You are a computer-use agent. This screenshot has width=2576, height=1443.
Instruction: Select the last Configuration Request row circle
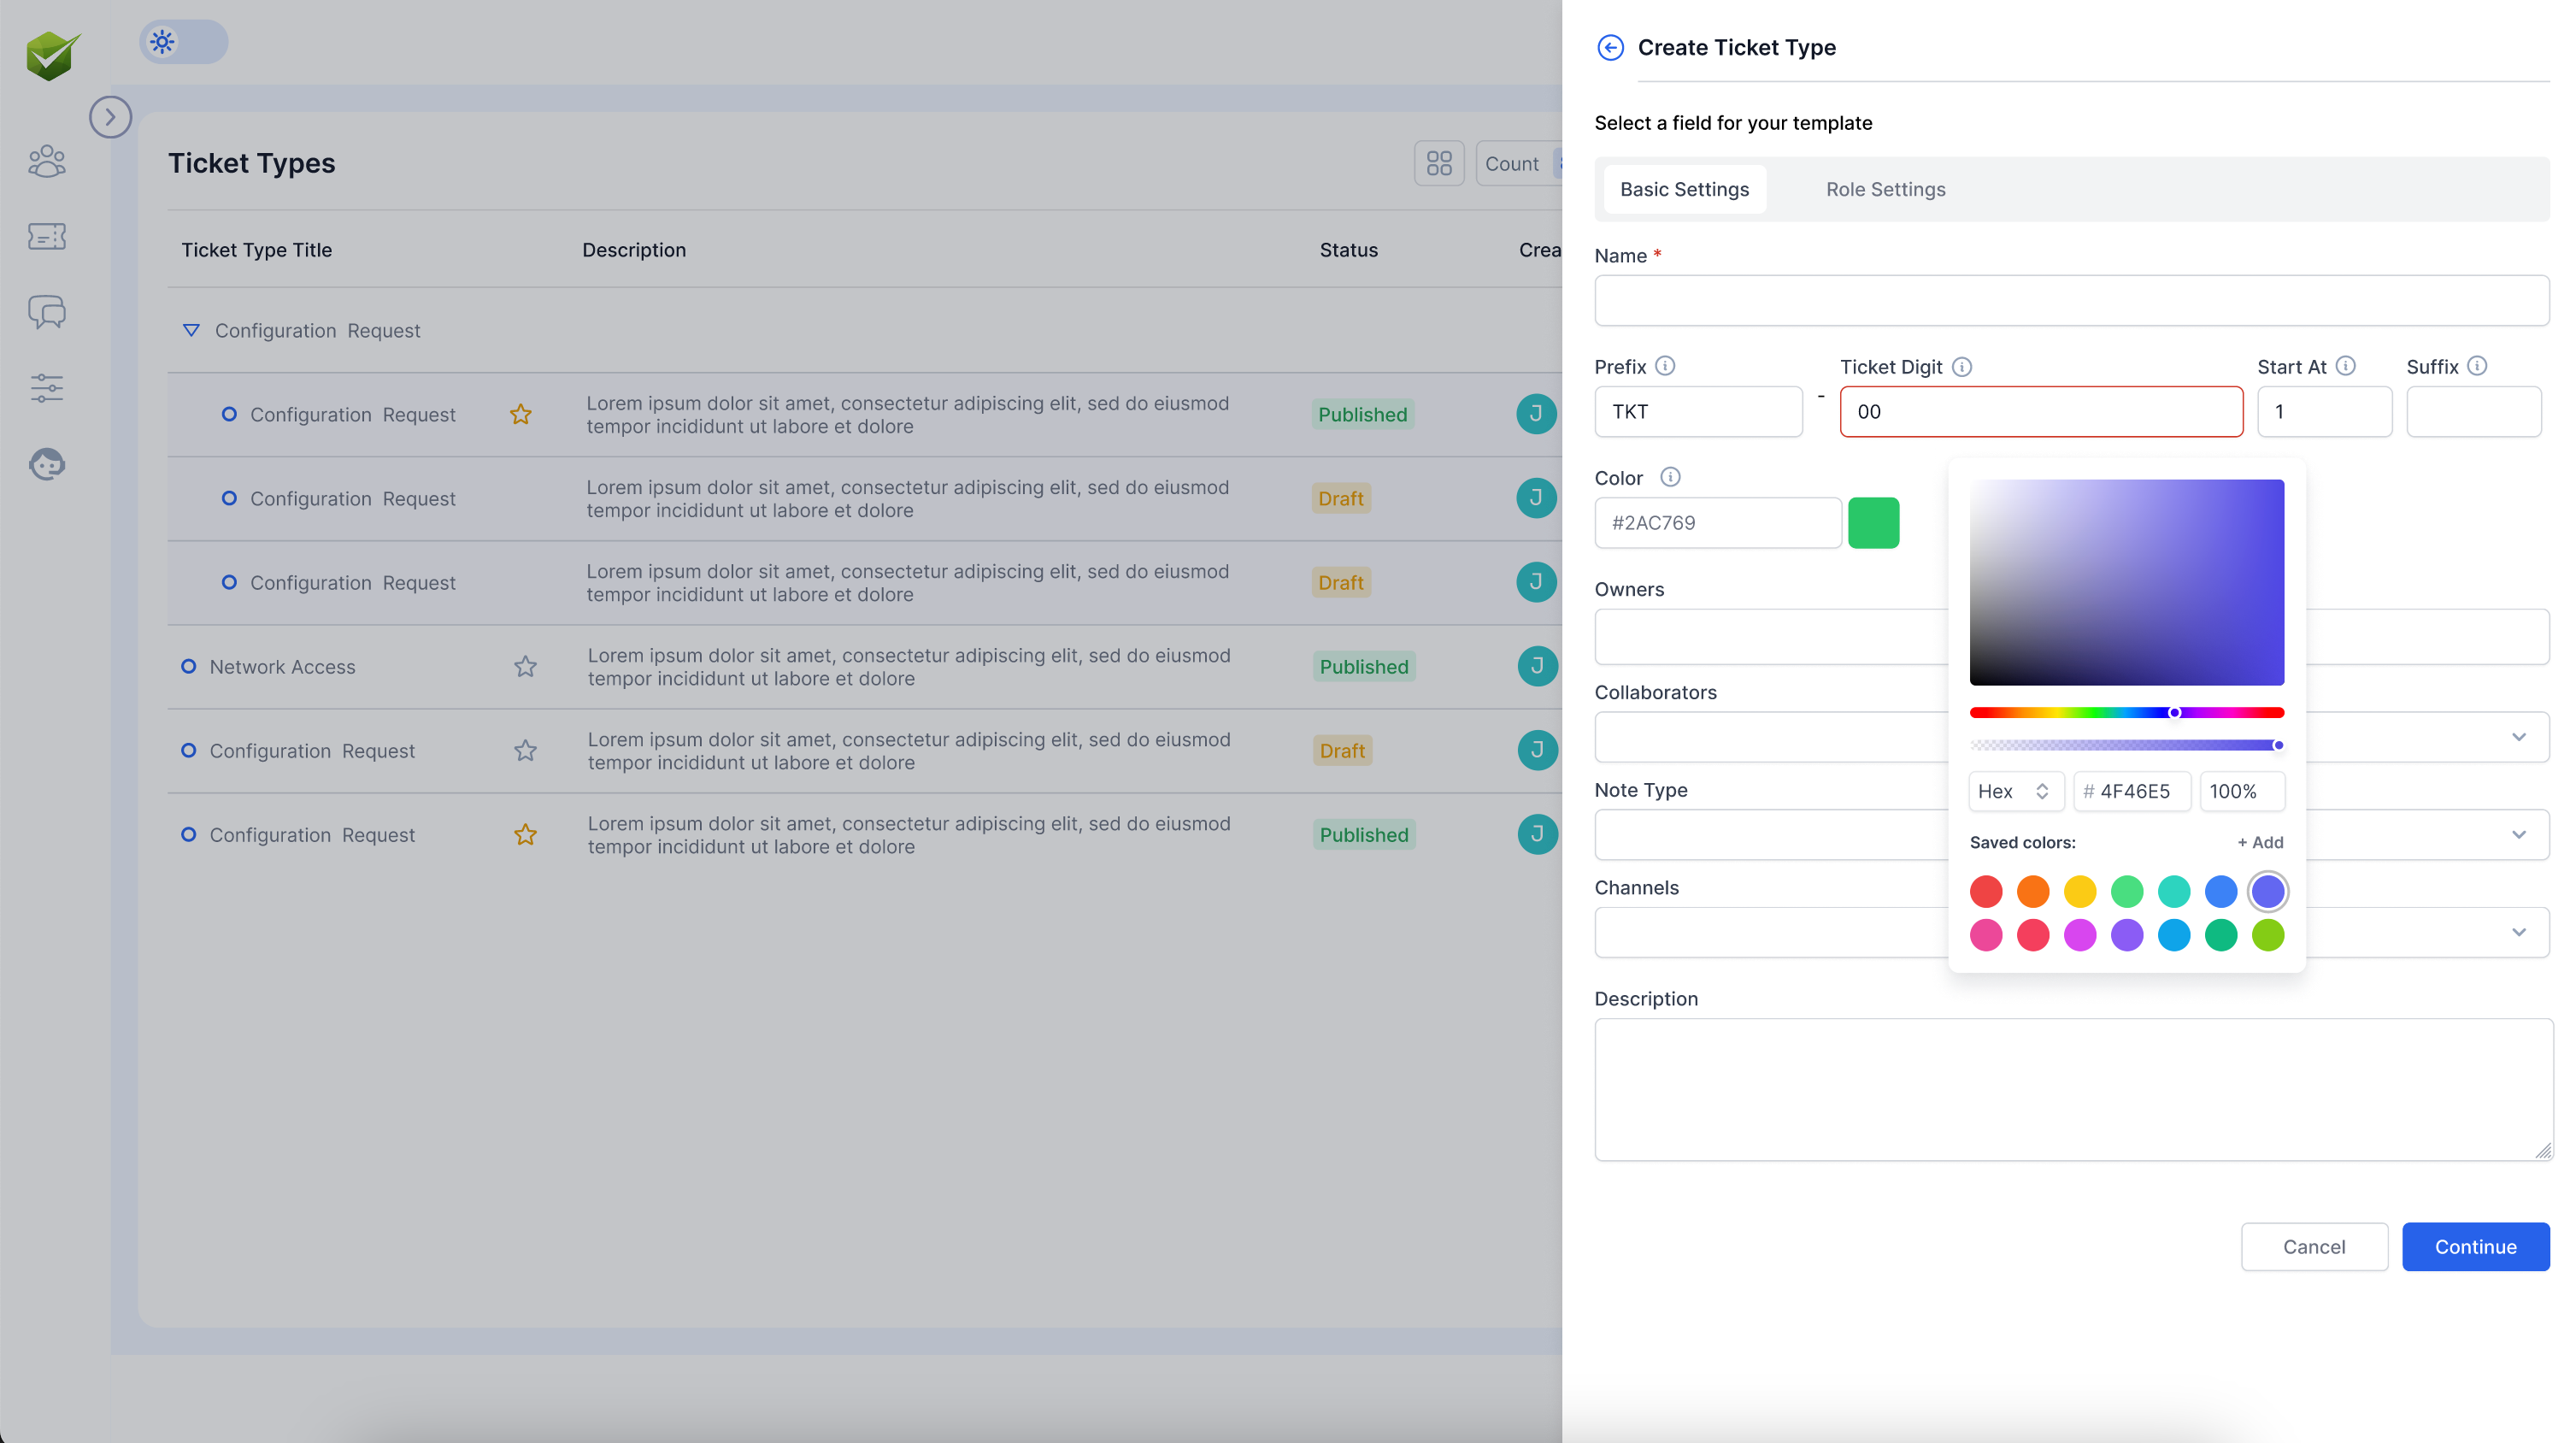click(188, 834)
